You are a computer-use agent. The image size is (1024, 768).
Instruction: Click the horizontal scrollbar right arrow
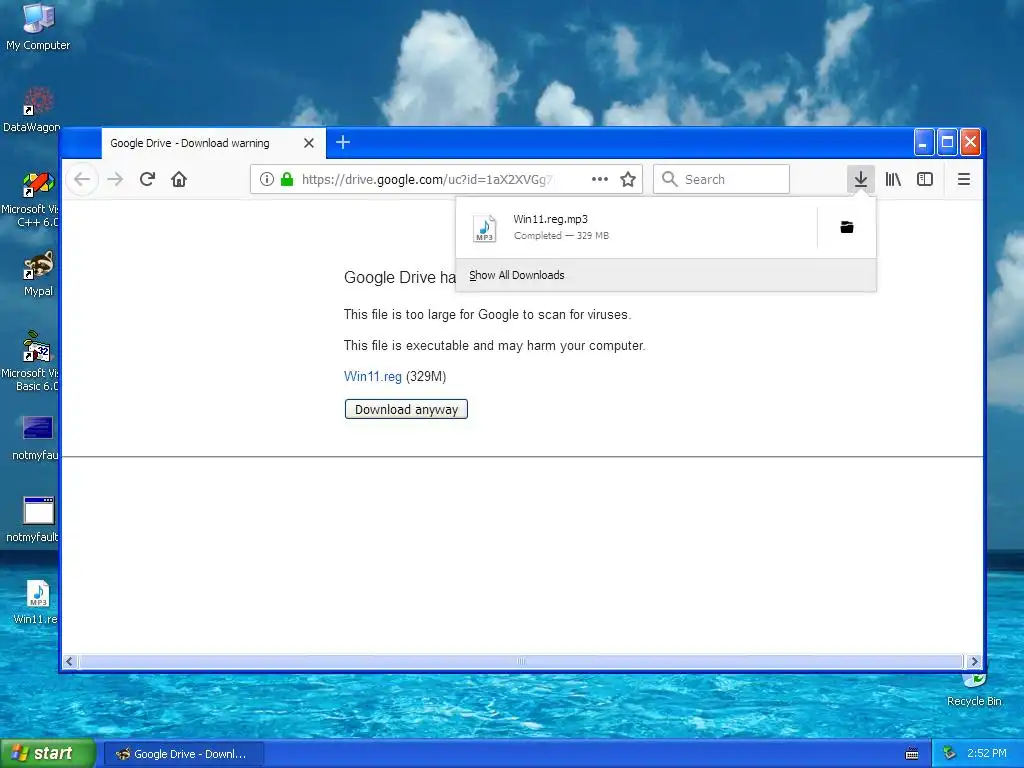pos(974,662)
